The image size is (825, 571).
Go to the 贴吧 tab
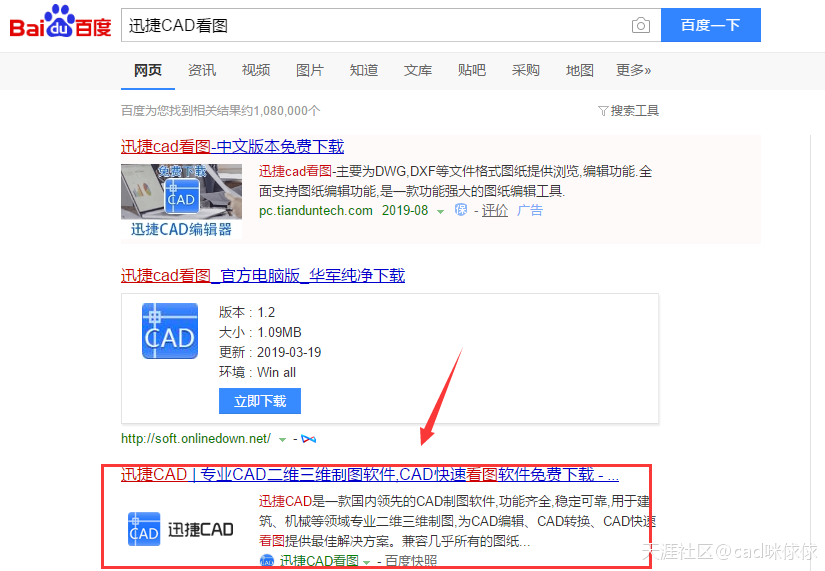pyautogui.click(x=471, y=70)
